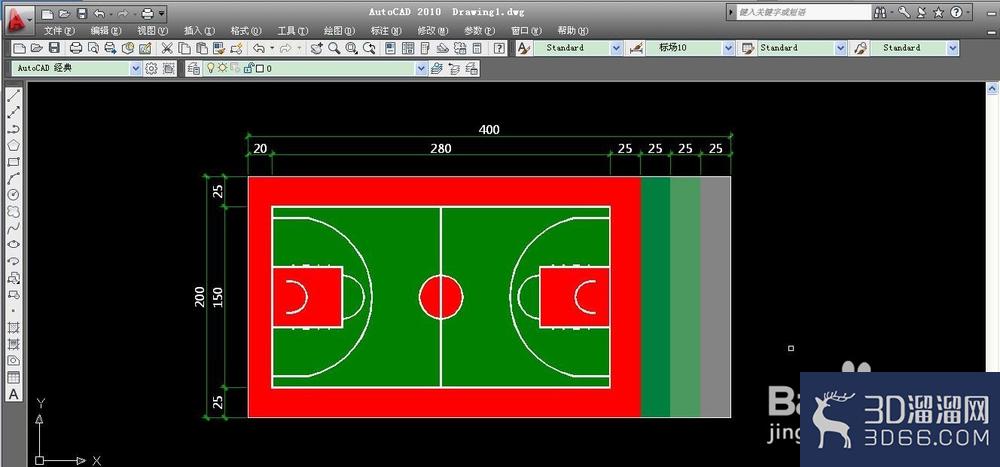
Task: Open the 编辑(E) menu
Action: tap(106, 31)
